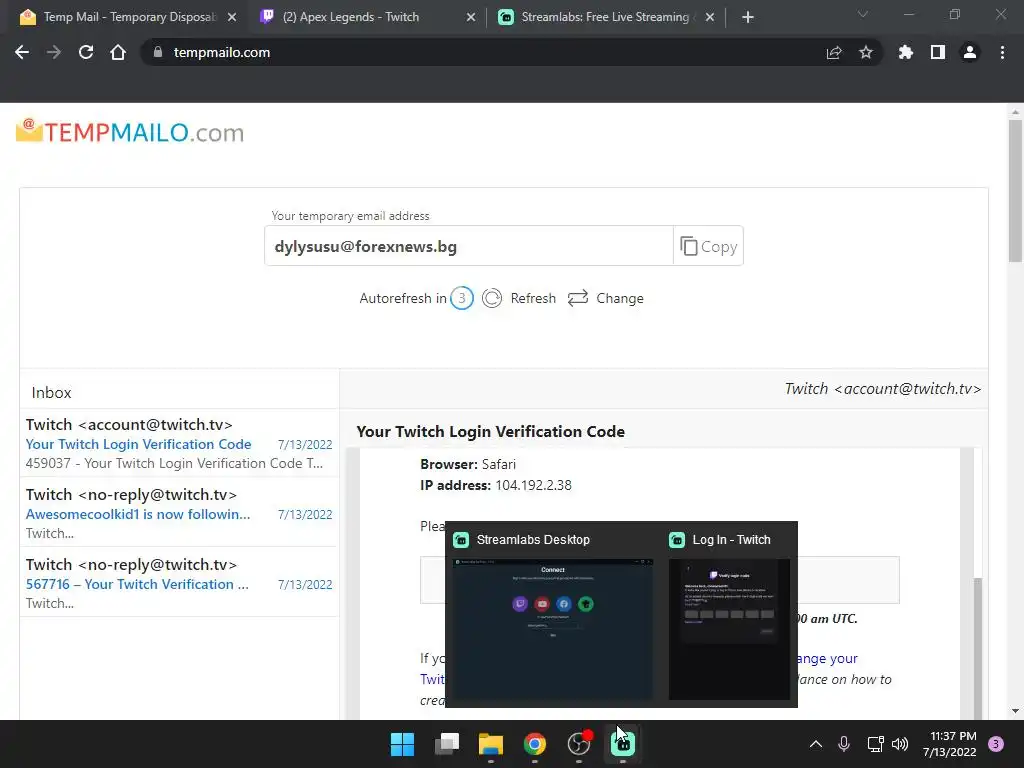Go back using browser back arrow

coord(22,52)
